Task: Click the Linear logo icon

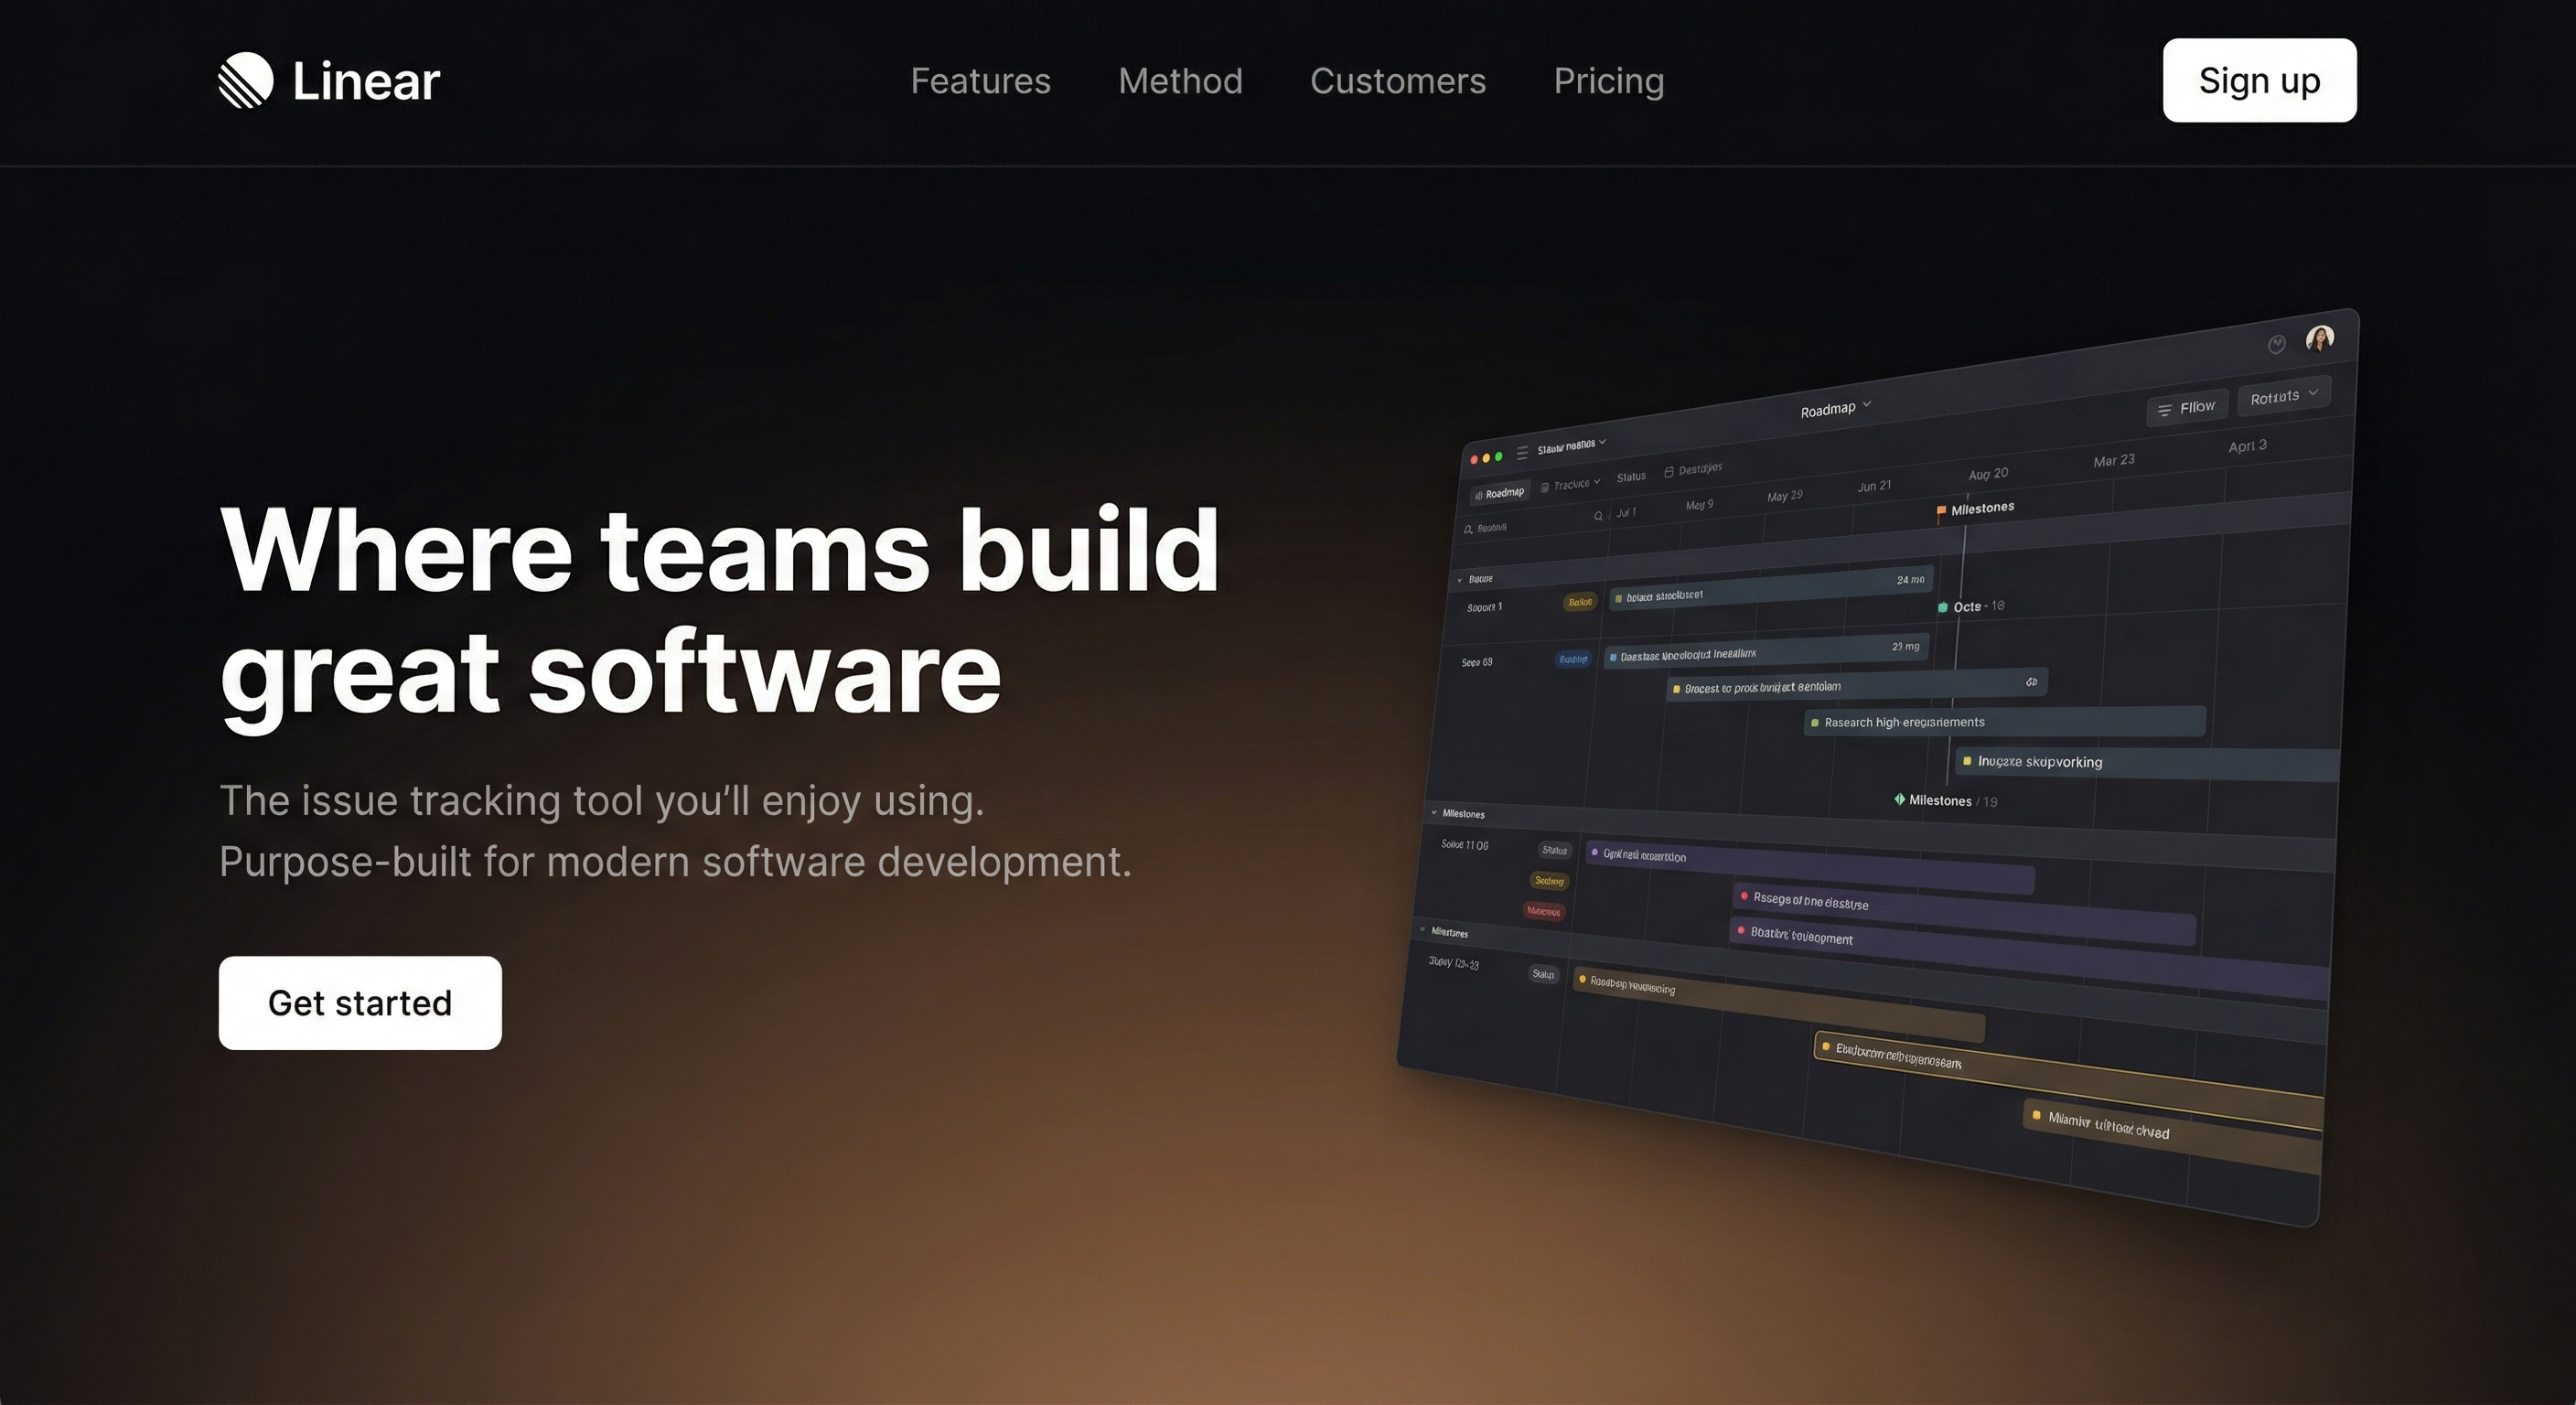Action: (246, 80)
